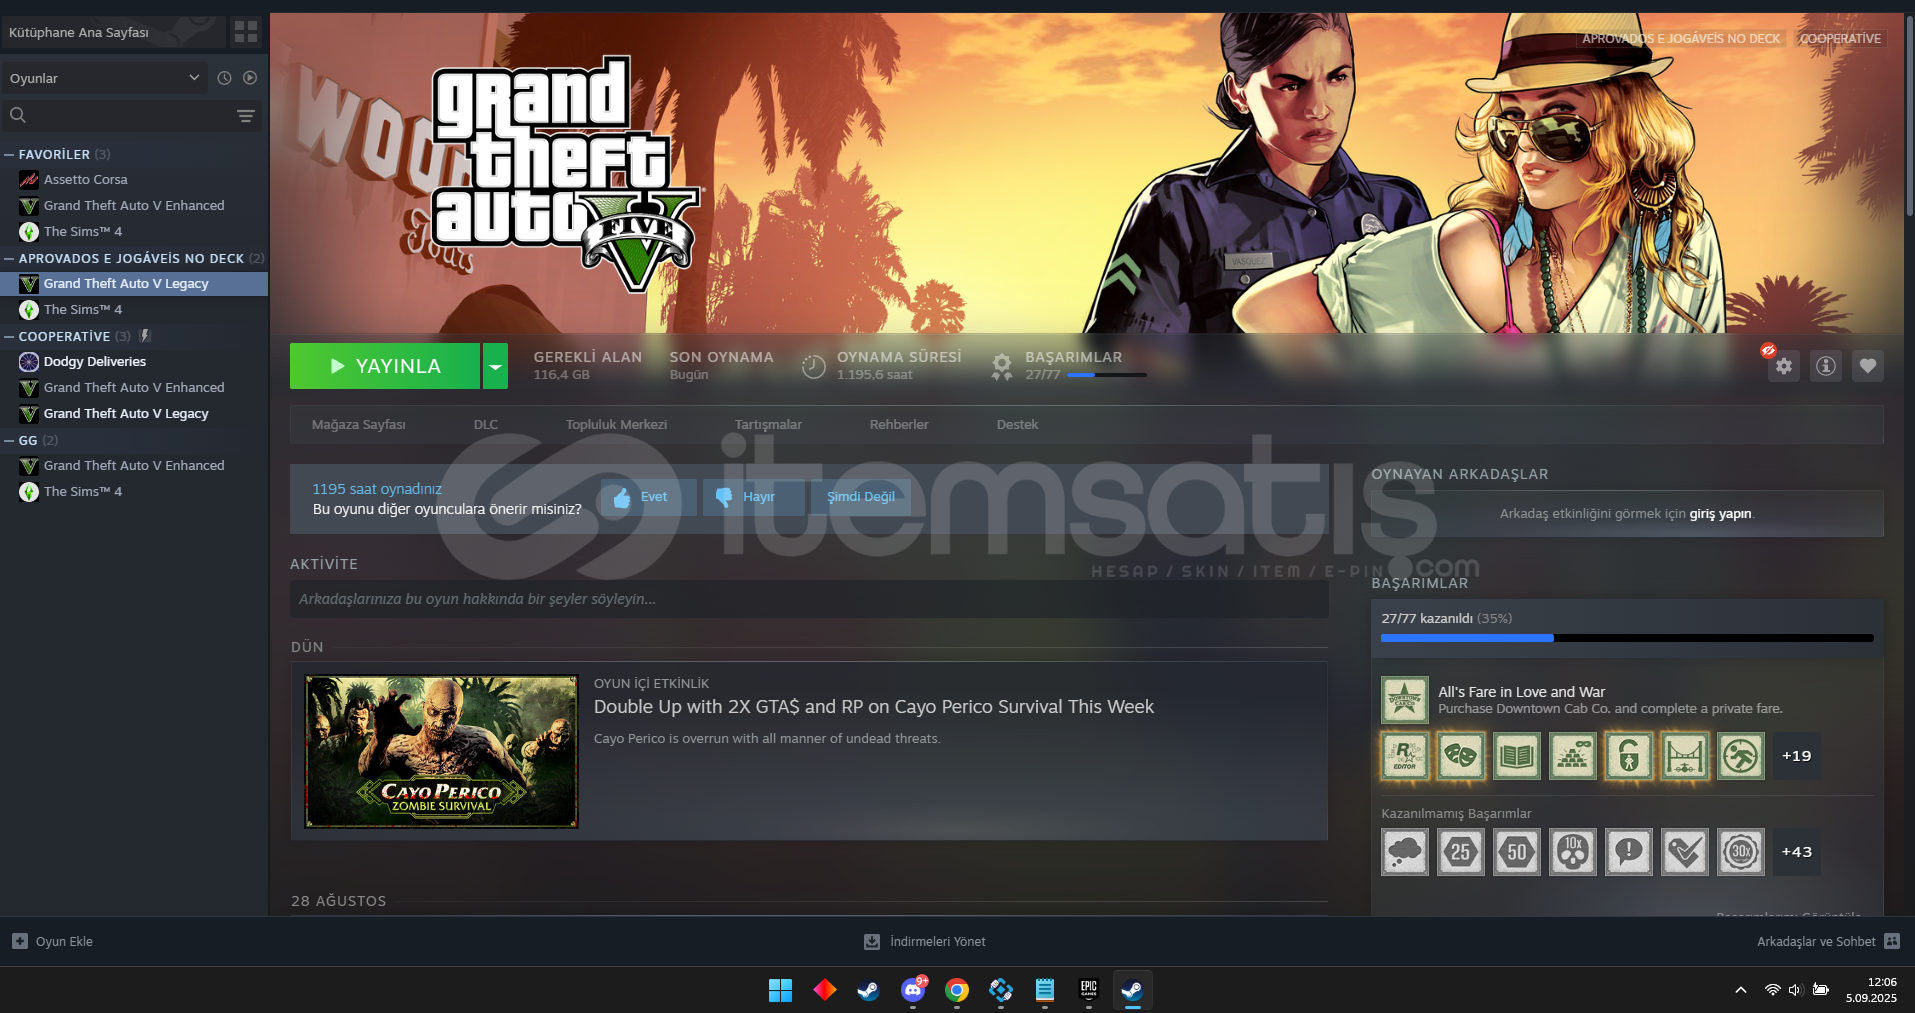Click the locked 10x skull achievement icon
The height and width of the screenshot is (1013, 1915).
click(x=1573, y=852)
